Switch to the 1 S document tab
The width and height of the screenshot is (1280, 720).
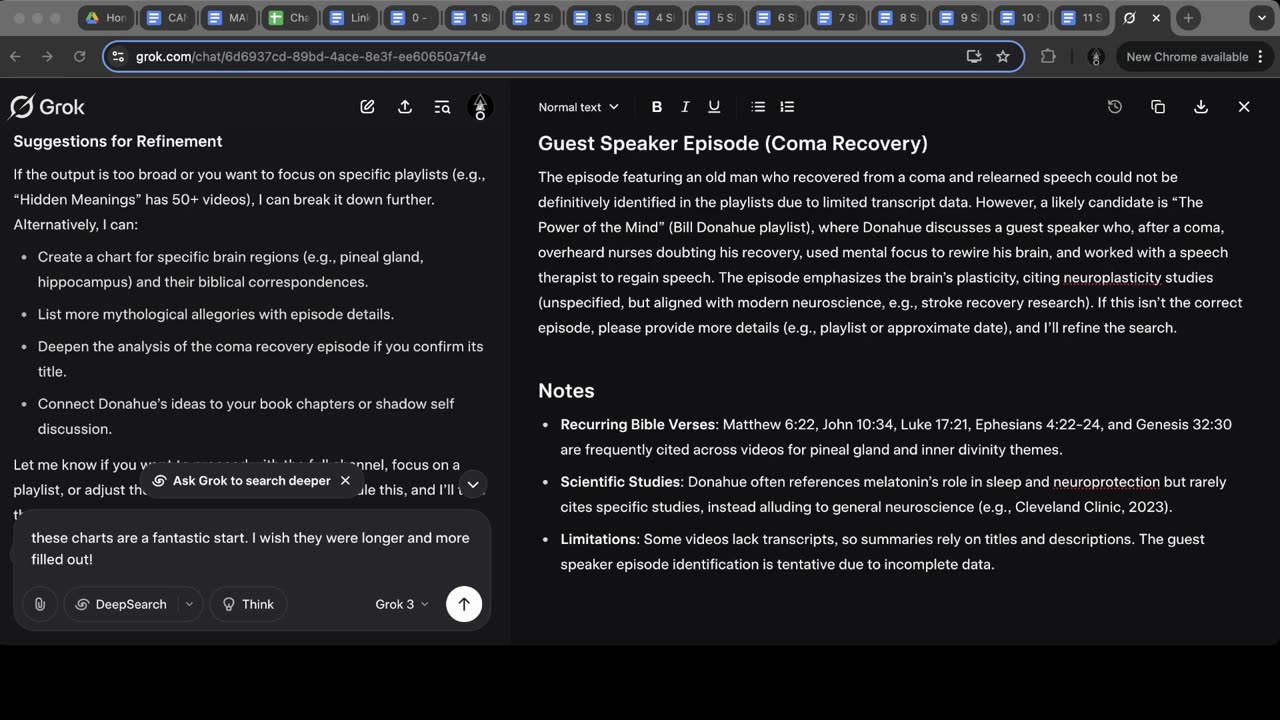pos(471,18)
